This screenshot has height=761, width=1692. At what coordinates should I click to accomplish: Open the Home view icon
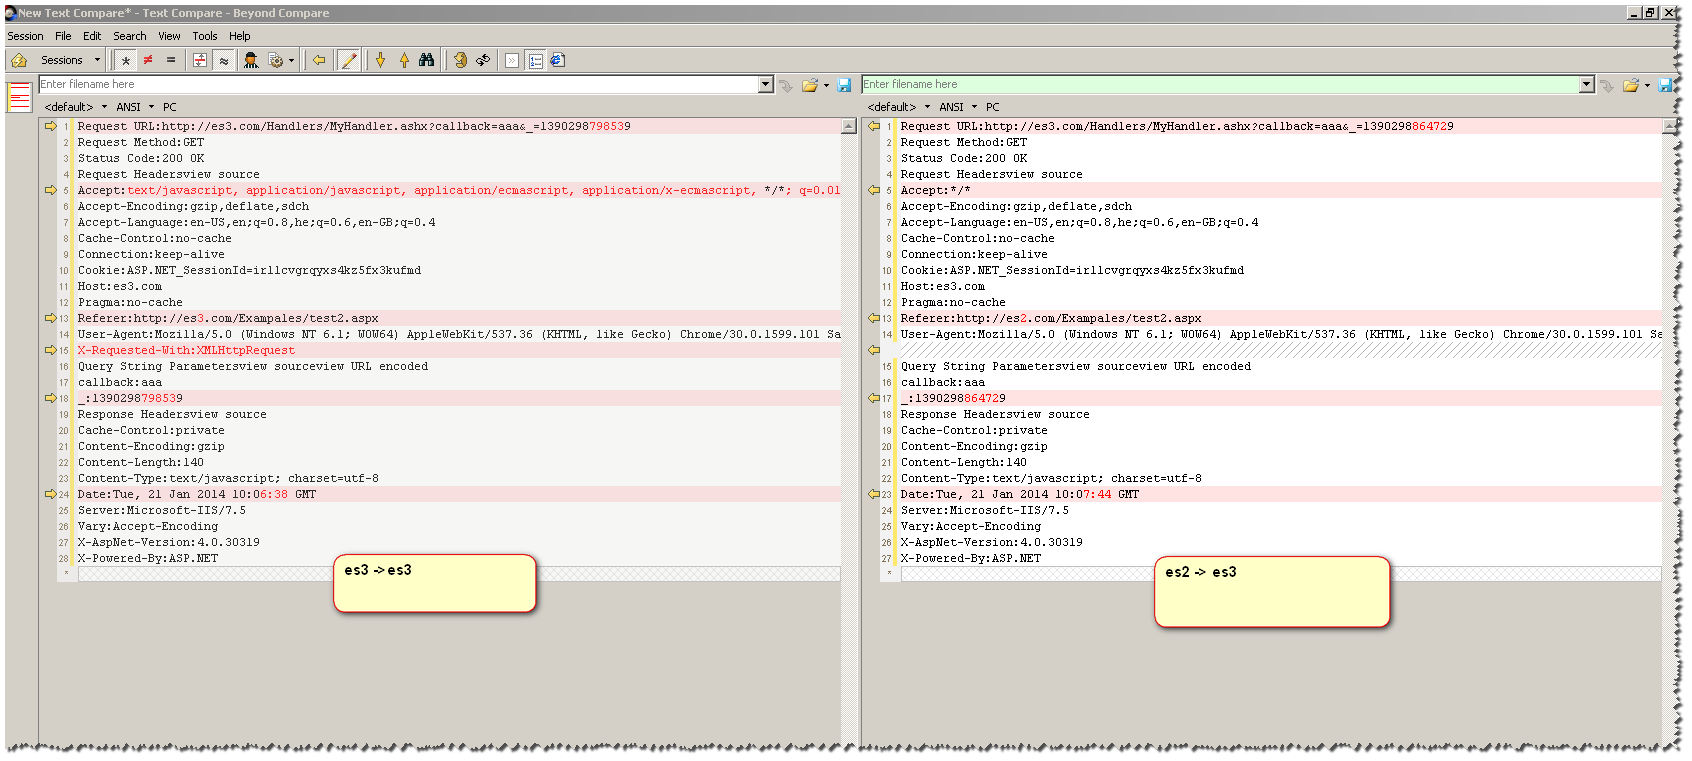19,60
